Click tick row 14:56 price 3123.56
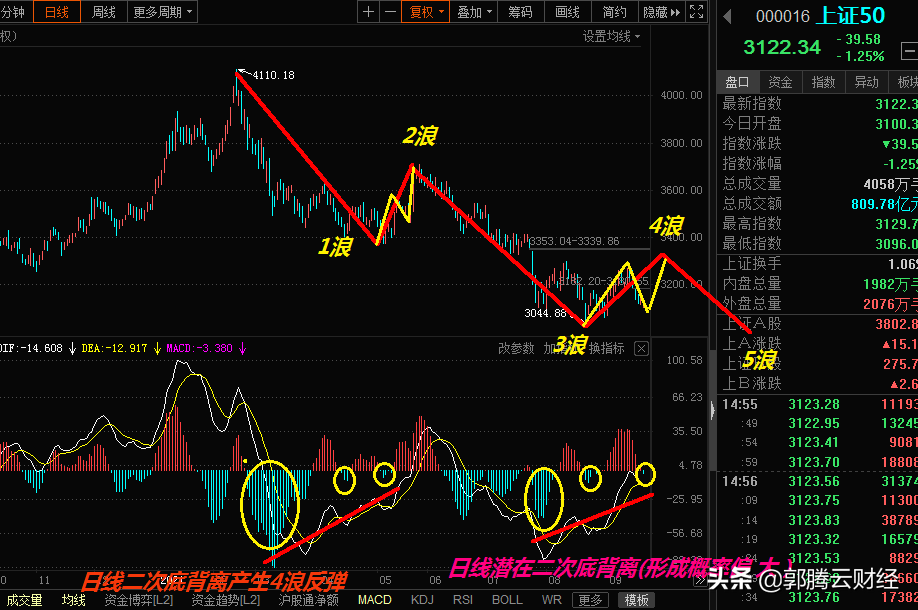918x610 pixels. [814, 482]
